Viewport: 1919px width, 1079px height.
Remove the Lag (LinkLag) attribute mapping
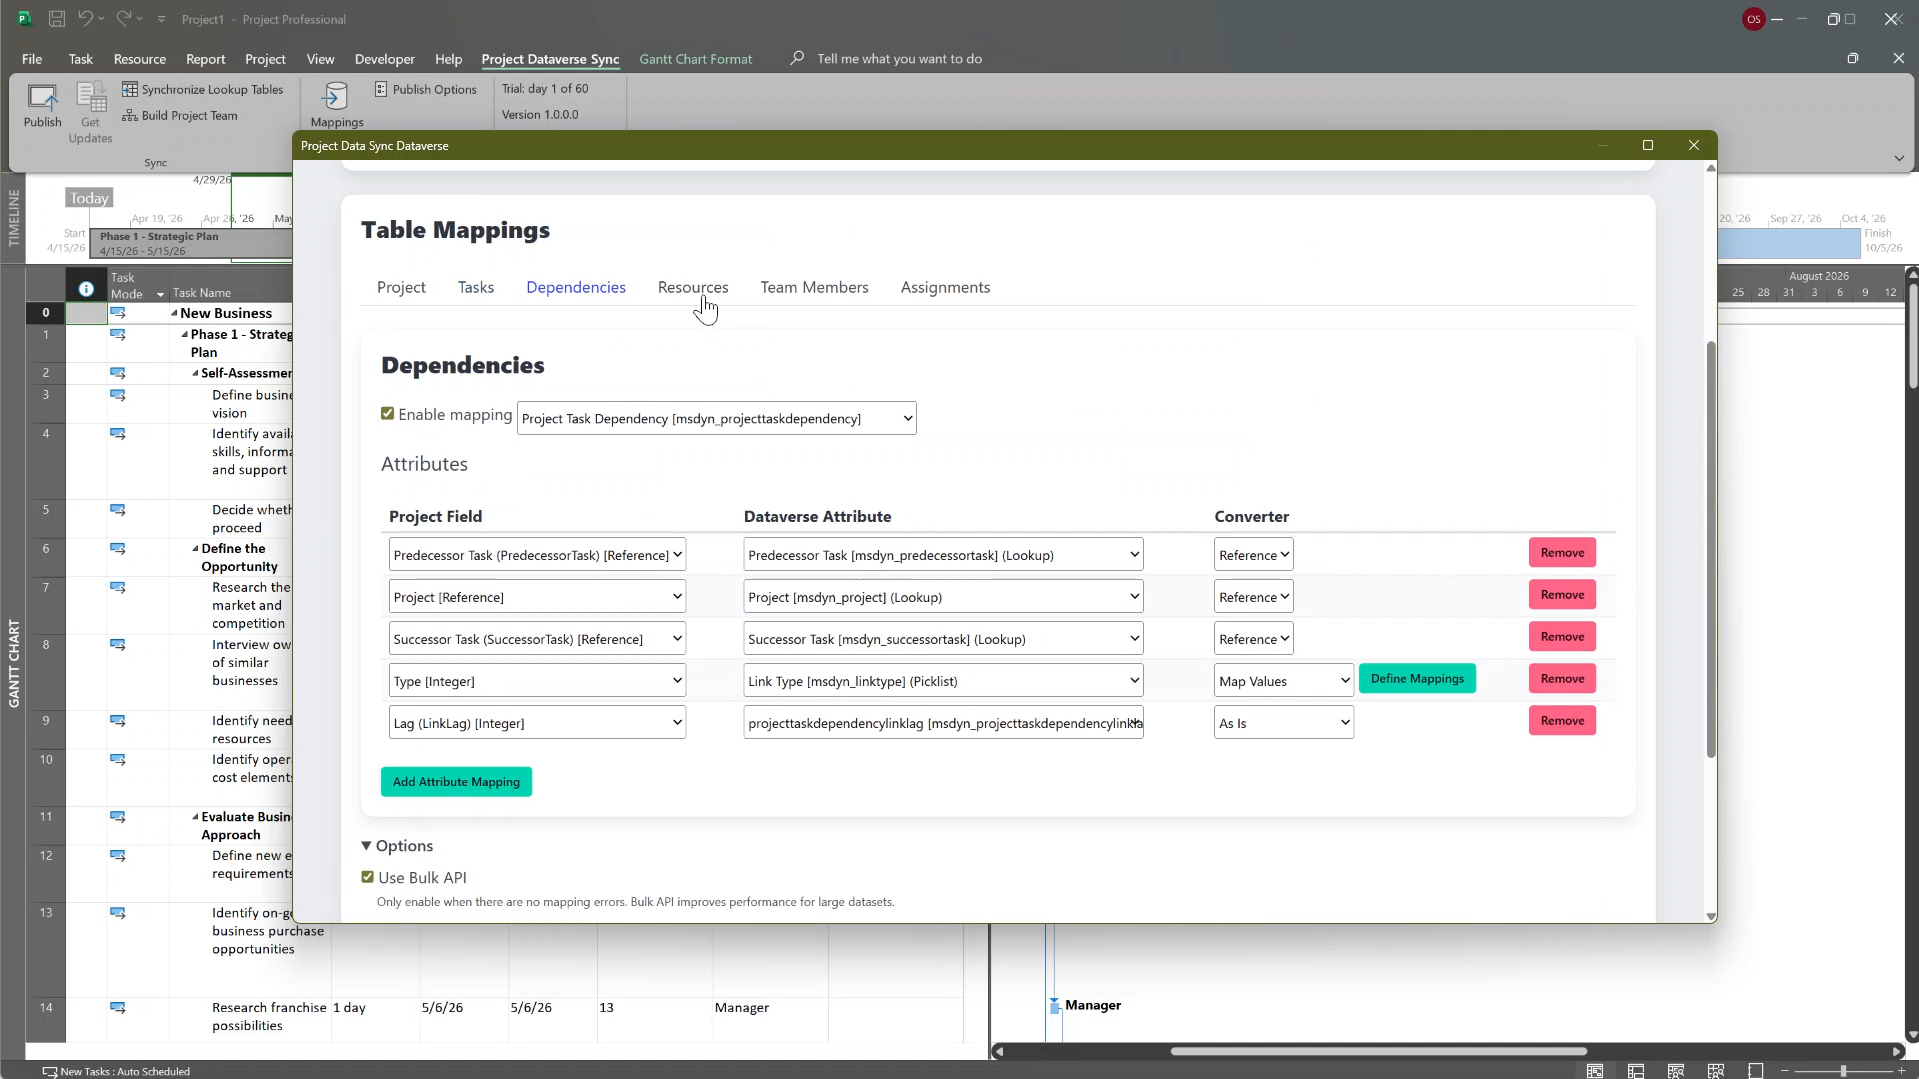pos(1562,721)
